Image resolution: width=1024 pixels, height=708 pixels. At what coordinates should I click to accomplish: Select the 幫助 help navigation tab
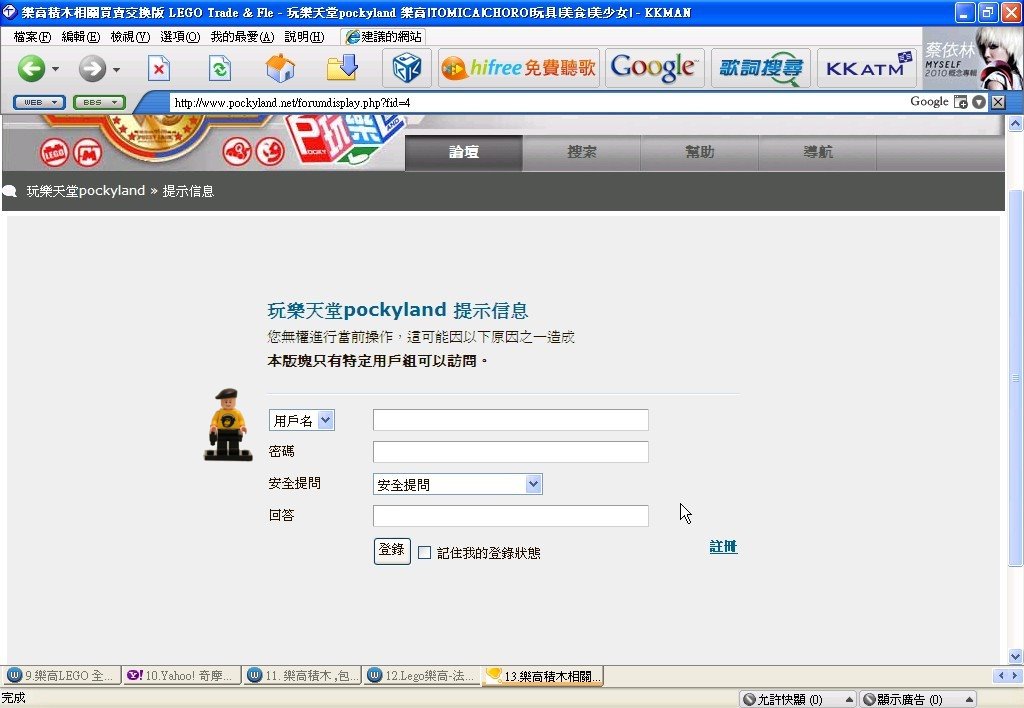(699, 152)
